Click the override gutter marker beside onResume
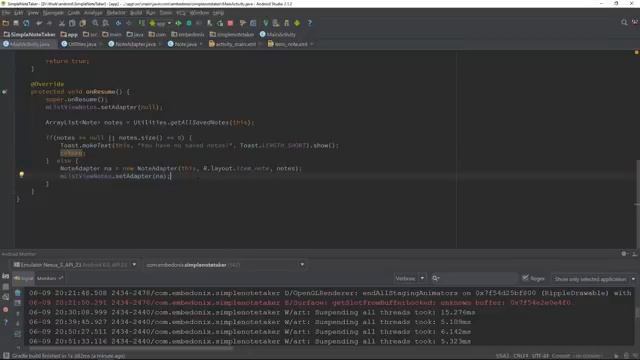 [x=4, y=92]
